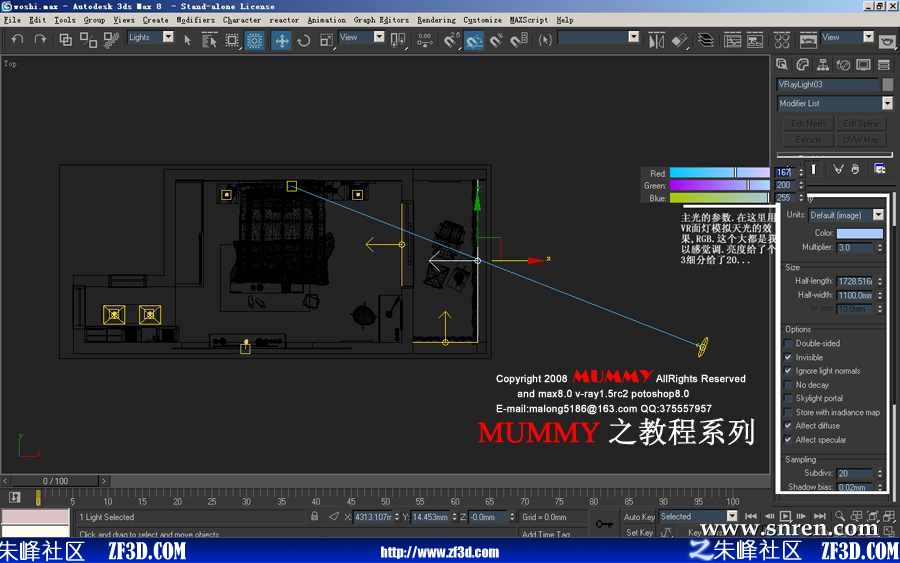Click the Subdivs value field
The image size is (900, 563).
tap(856, 473)
